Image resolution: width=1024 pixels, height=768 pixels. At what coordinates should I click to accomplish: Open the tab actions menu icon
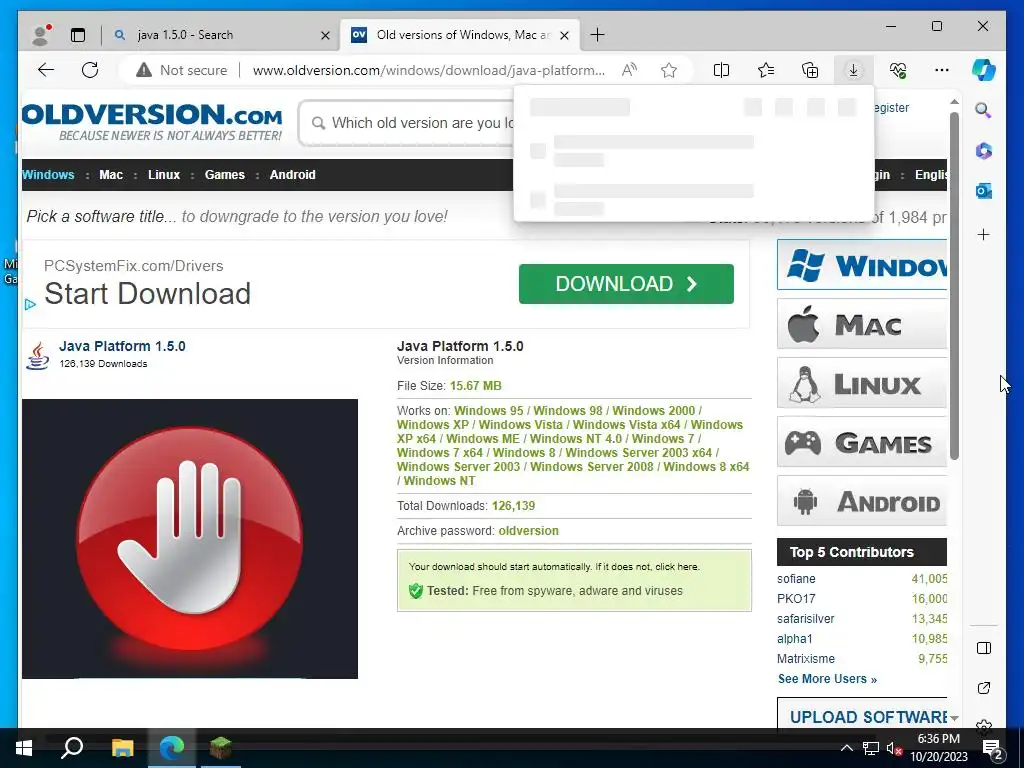[78, 35]
